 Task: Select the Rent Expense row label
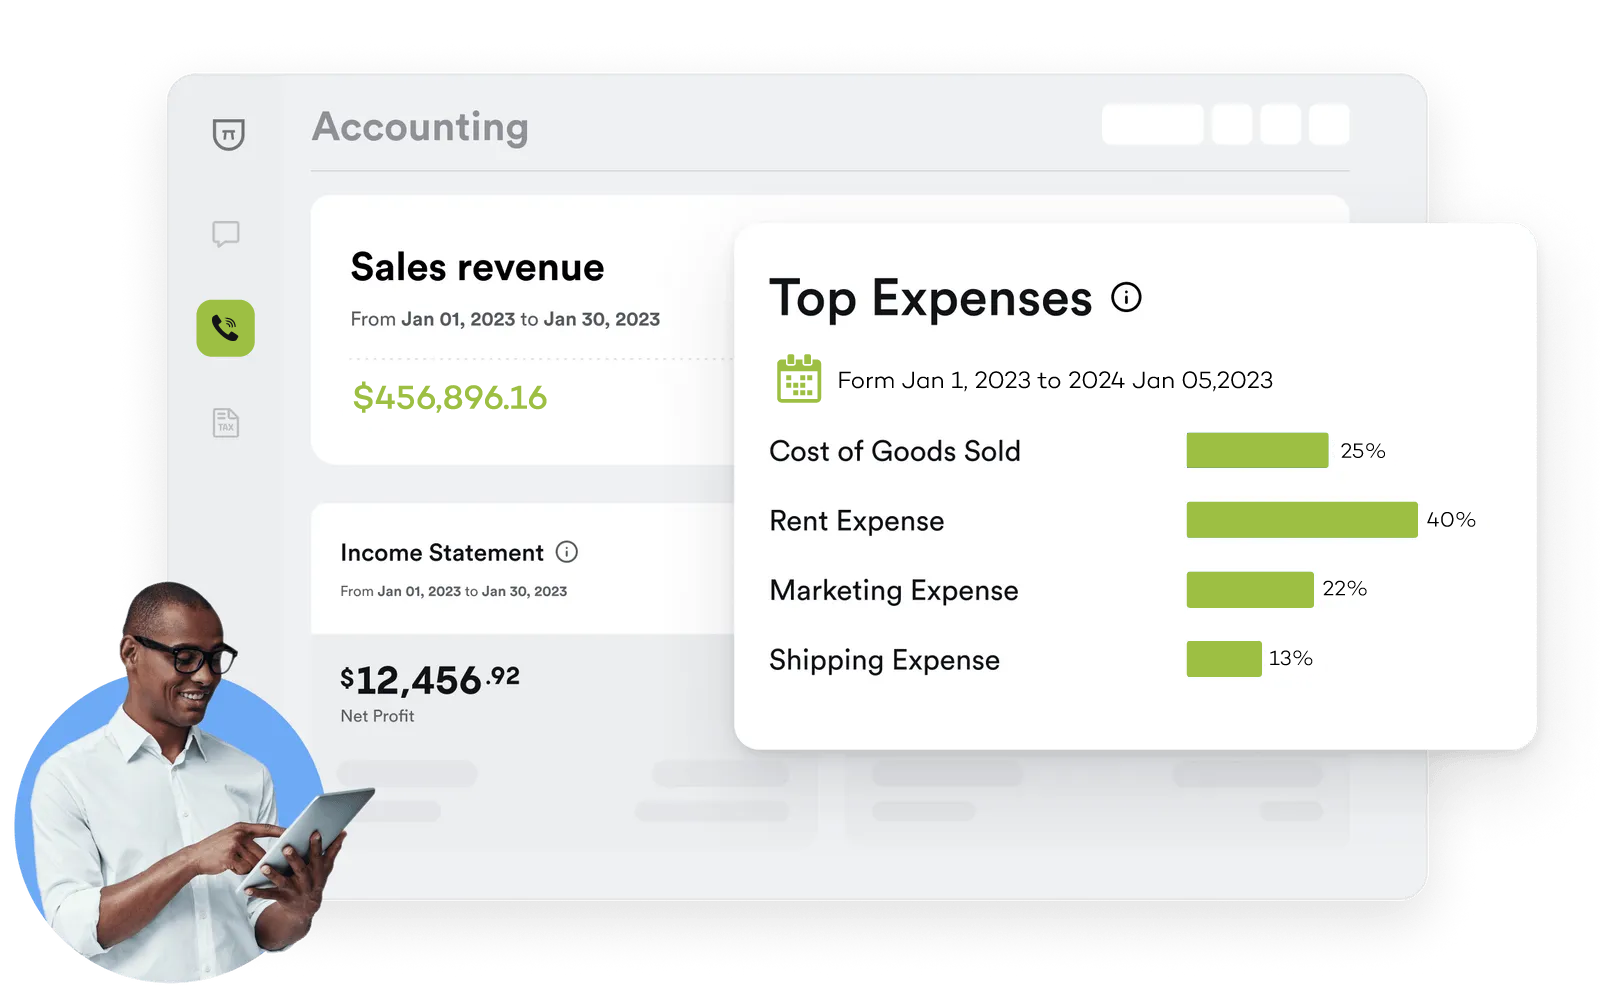coord(857,521)
